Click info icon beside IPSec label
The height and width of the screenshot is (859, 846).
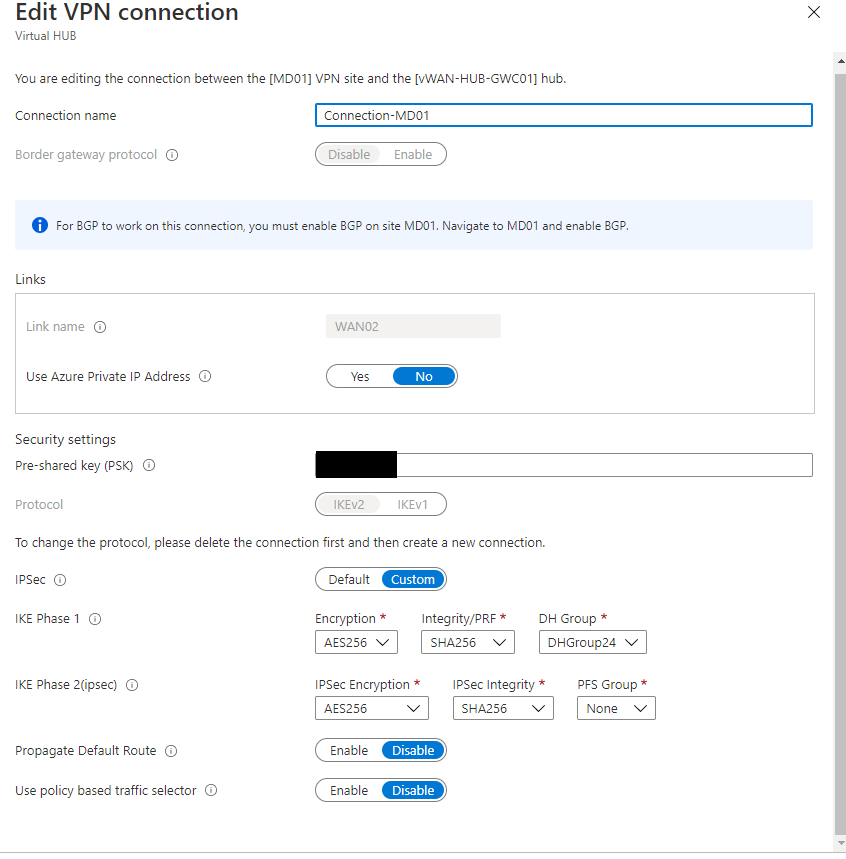(x=60, y=580)
